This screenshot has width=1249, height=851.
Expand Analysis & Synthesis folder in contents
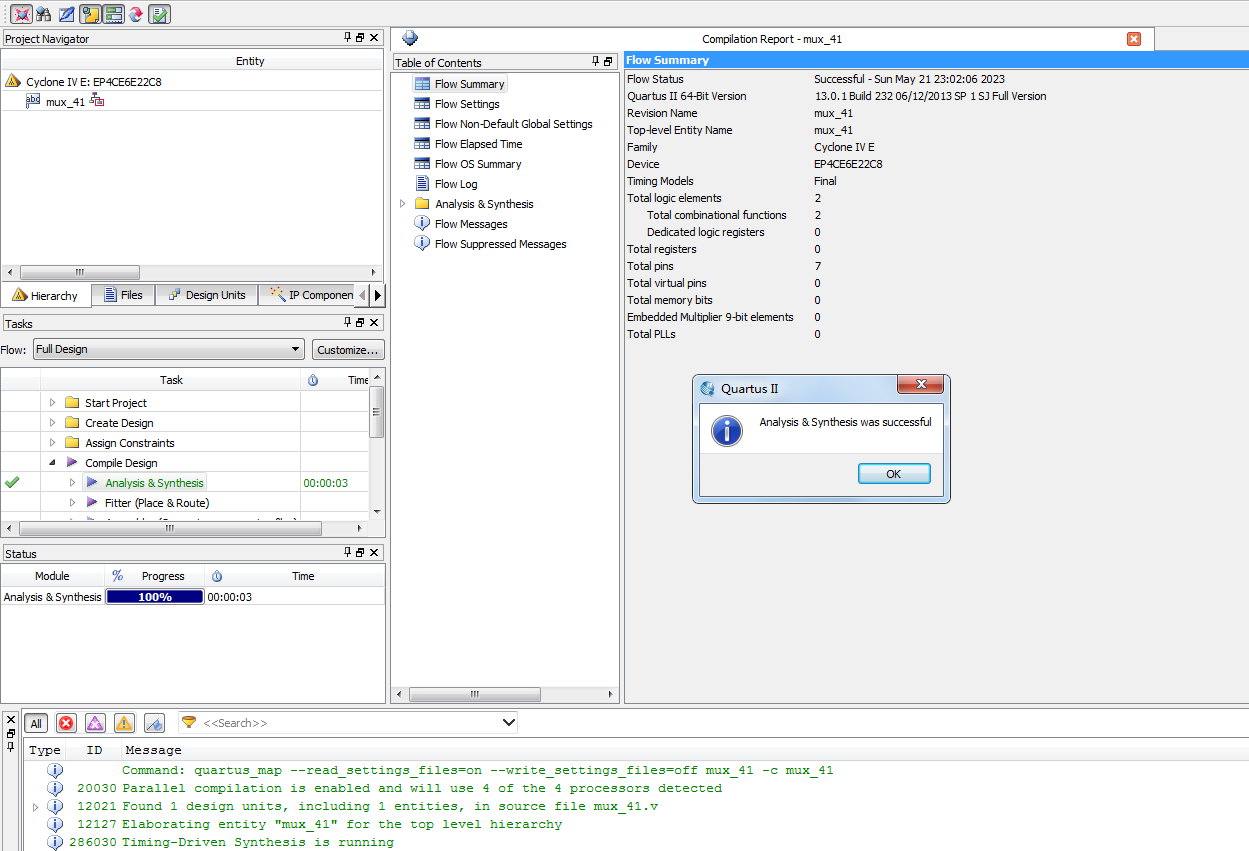(403, 204)
